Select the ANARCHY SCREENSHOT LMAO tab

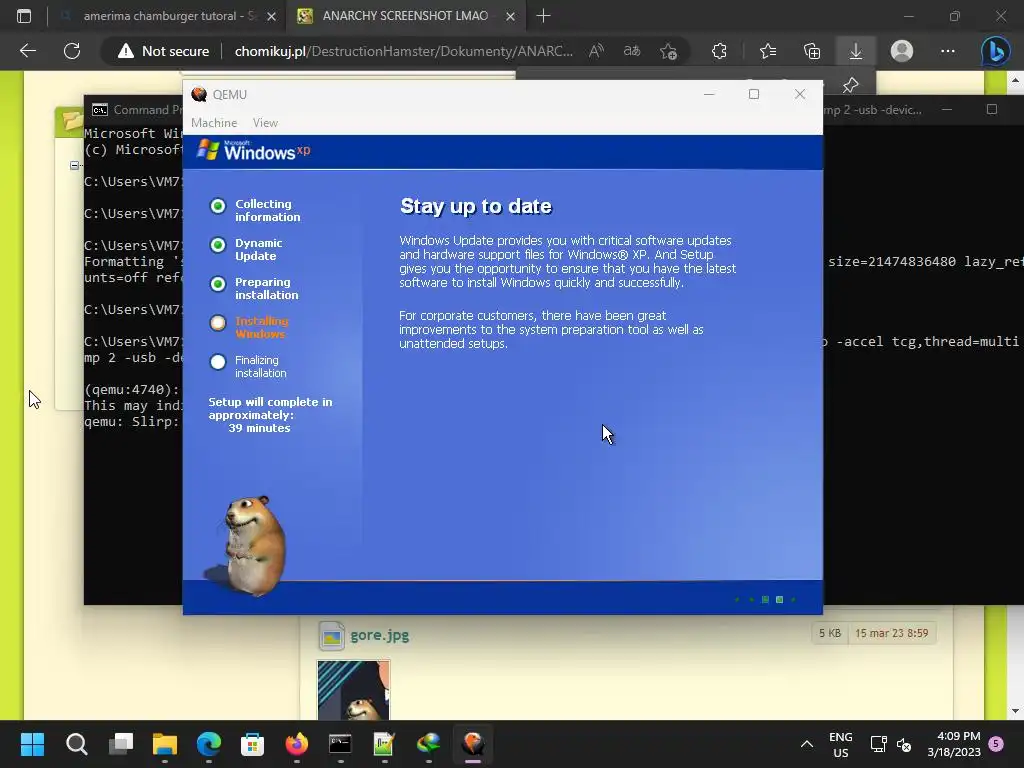[405, 16]
